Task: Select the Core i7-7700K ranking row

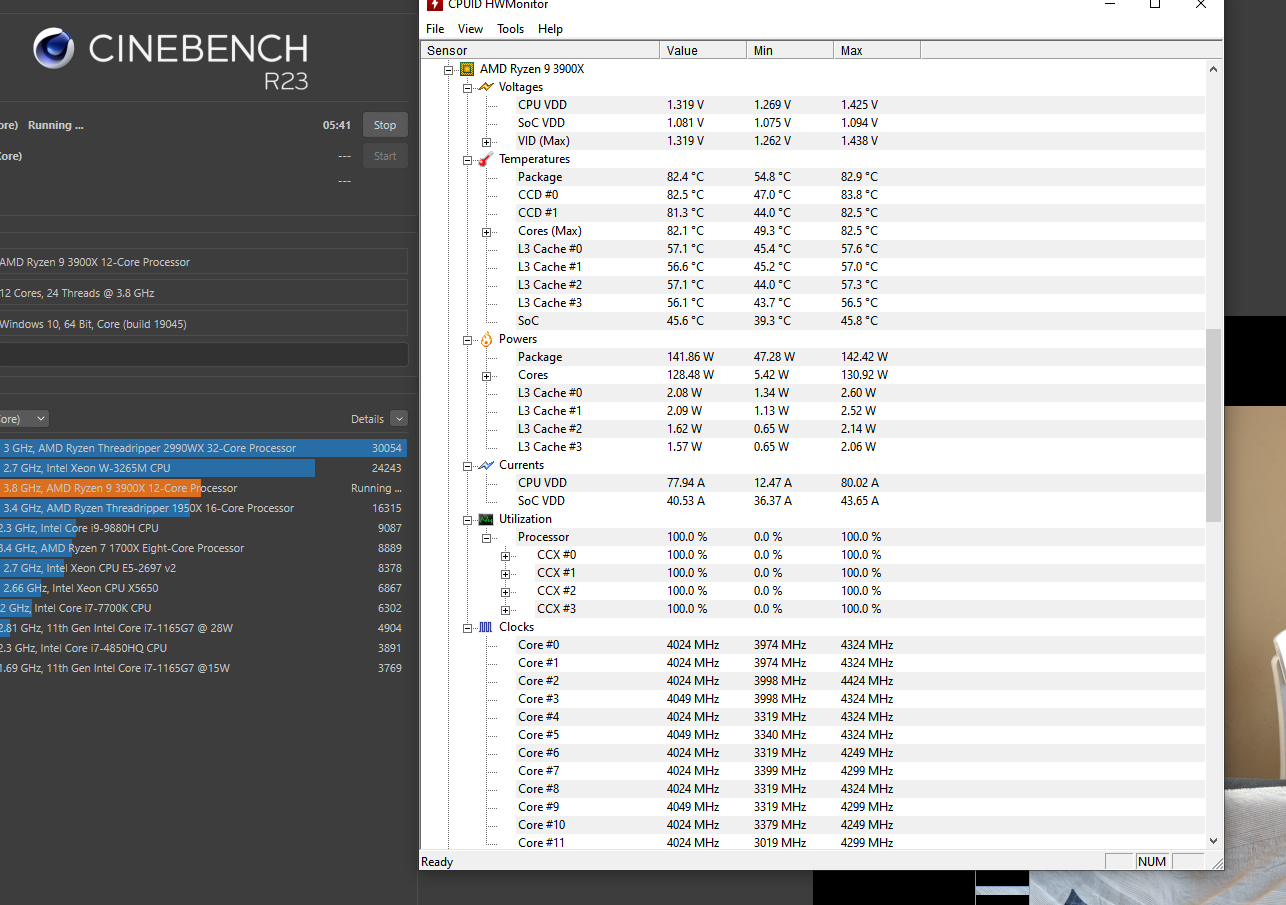Action: (x=203, y=608)
